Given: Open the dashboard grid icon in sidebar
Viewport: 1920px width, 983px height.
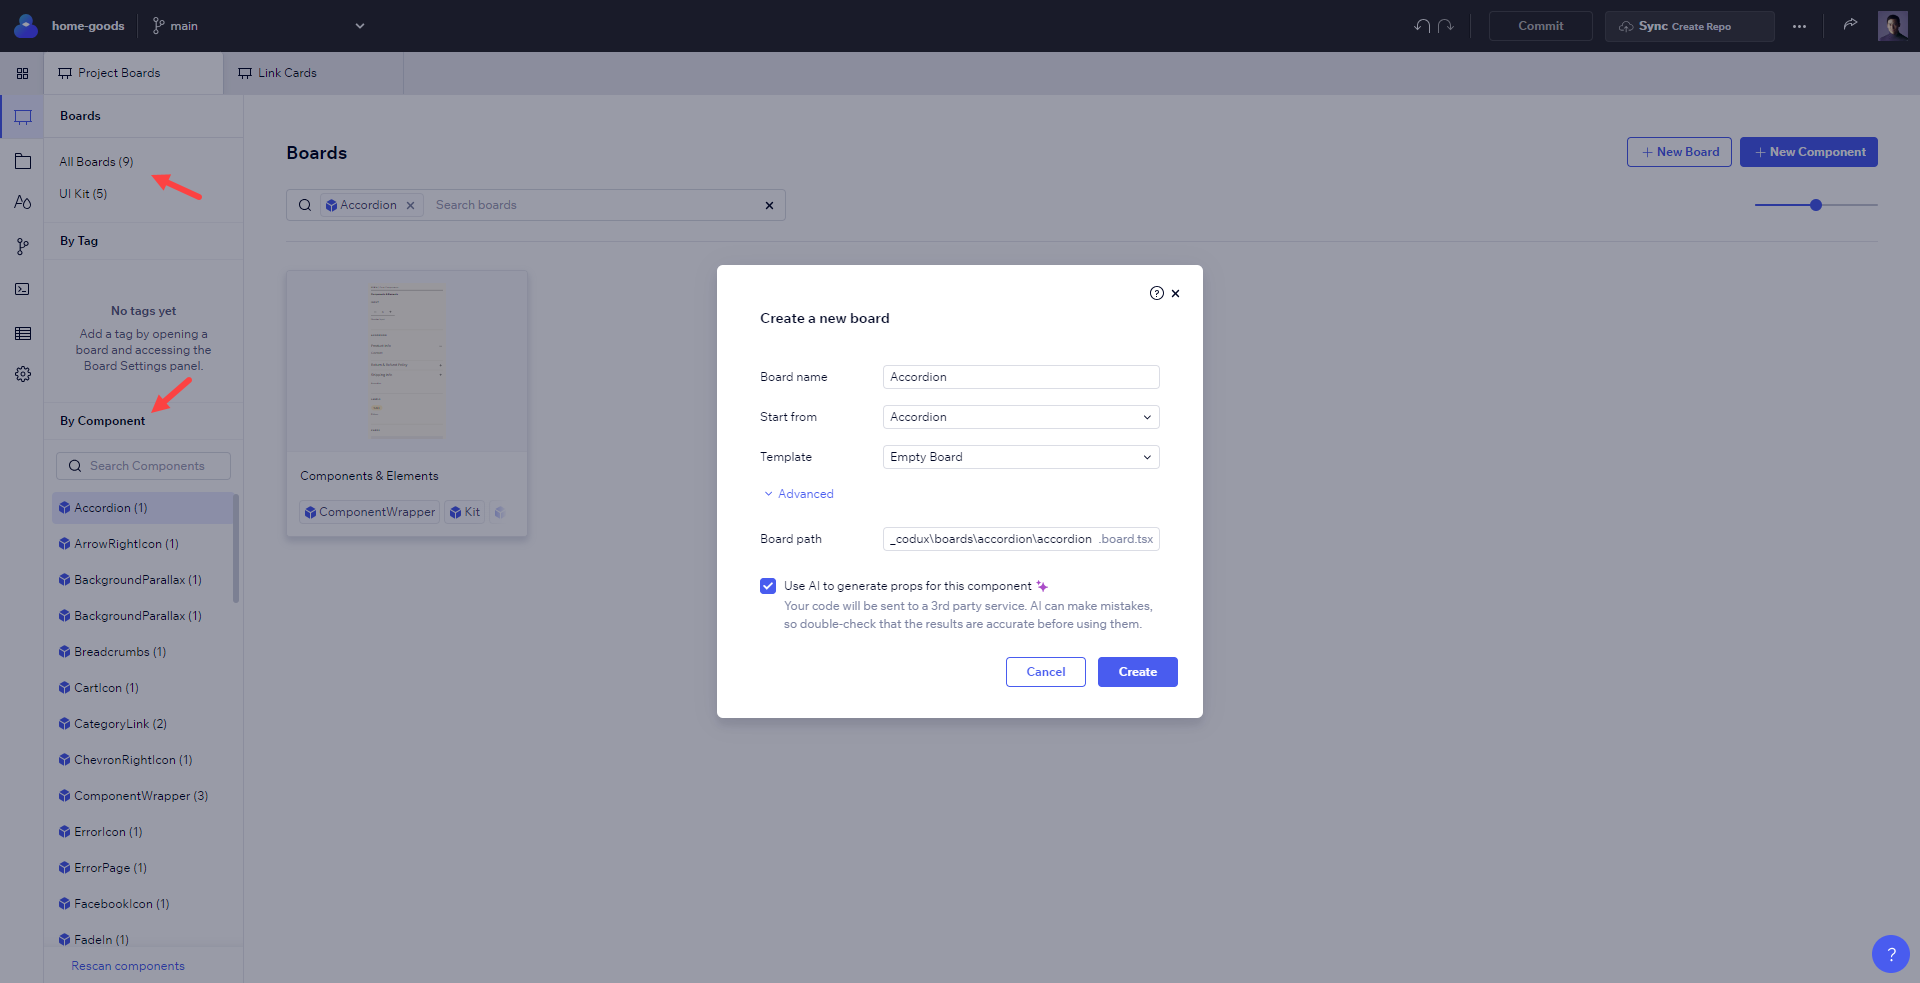Looking at the screenshot, I should pyautogui.click(x=22, y=73).
